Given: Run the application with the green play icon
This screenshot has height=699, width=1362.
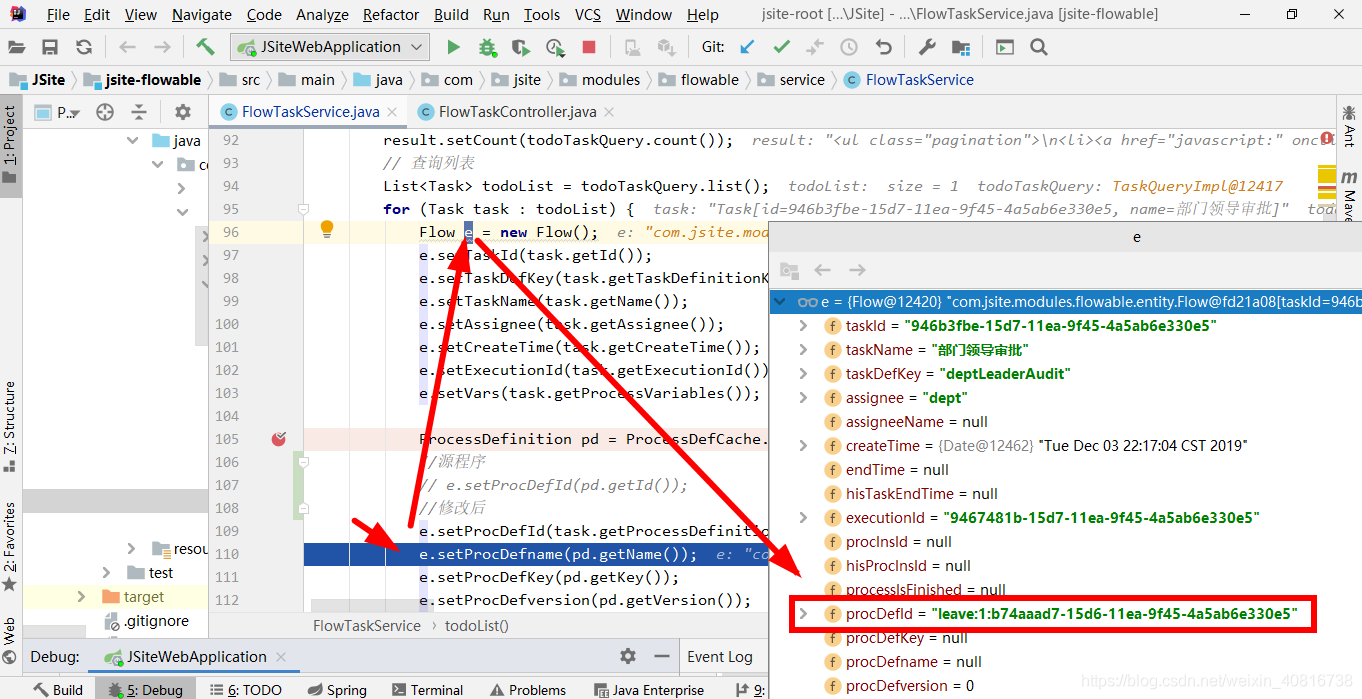Looking at the screenshot, I should click(453, 47).
